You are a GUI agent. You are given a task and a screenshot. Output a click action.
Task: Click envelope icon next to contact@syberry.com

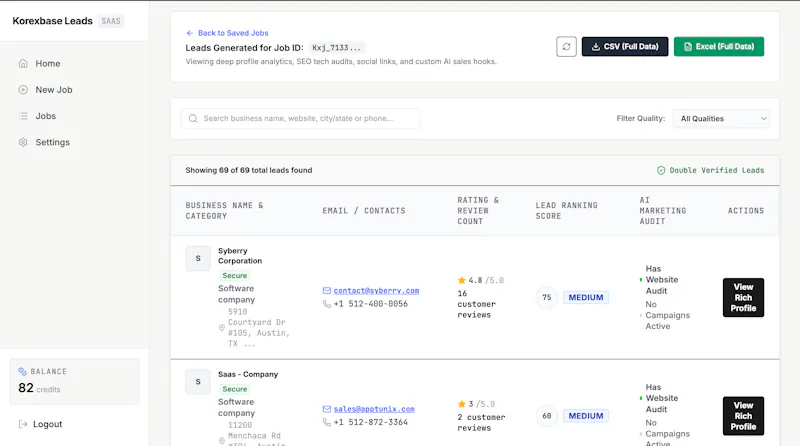click(x=327, y=290)
